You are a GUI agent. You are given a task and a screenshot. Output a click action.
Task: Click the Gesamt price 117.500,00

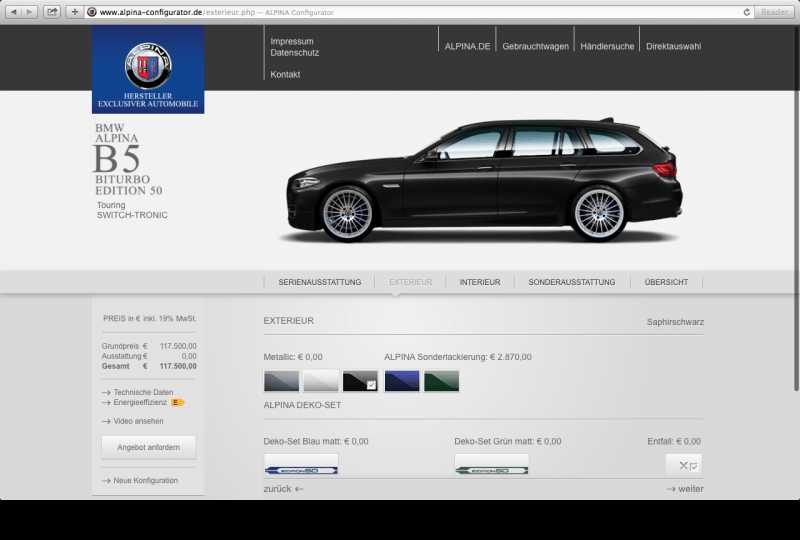click(x=178, y=366)
